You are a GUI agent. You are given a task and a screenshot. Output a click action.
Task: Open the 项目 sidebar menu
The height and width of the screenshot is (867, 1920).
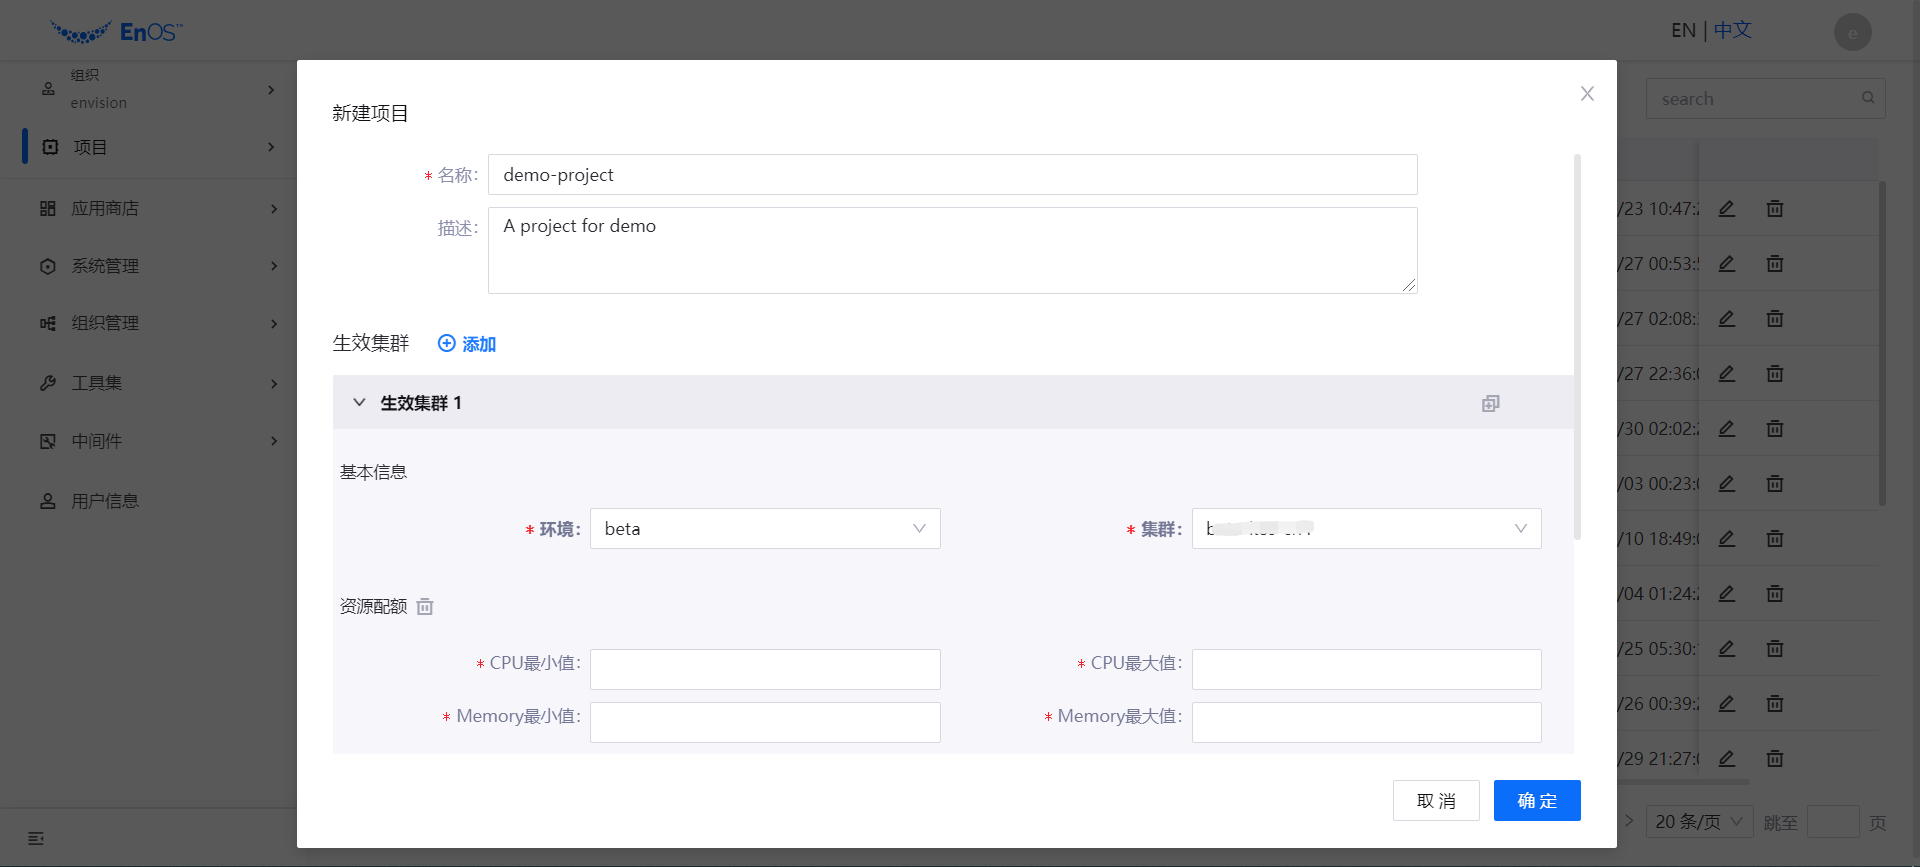click(x=148, y=147)
